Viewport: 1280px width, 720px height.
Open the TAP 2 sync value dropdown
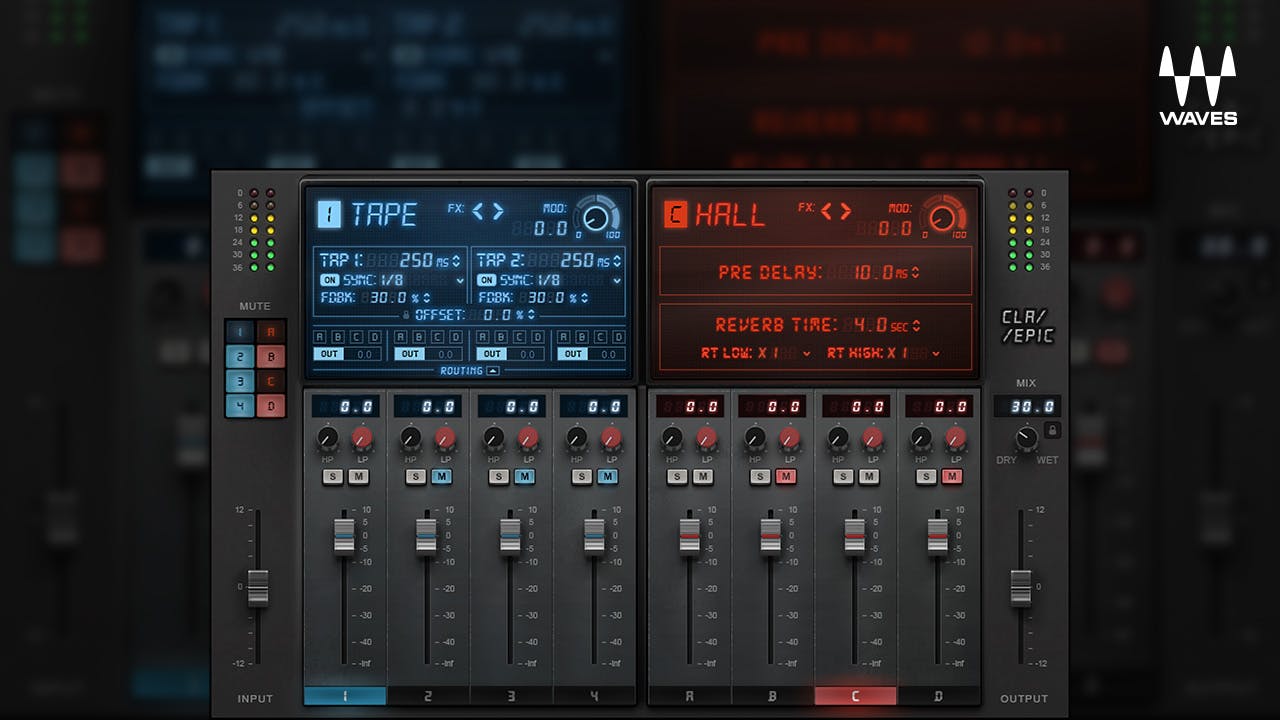point(617,282)
